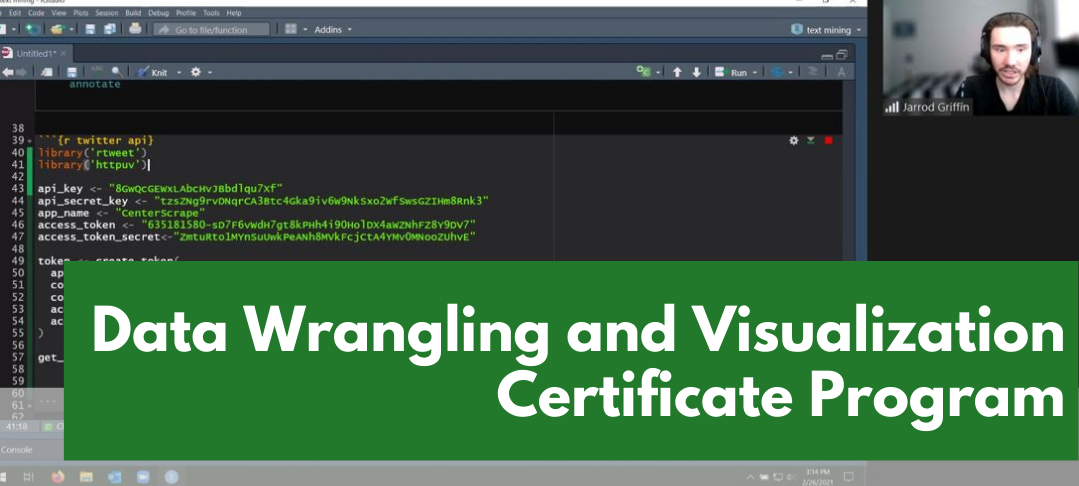Open the View menu
1079x486 pixels.
click(x=59, y=12)
